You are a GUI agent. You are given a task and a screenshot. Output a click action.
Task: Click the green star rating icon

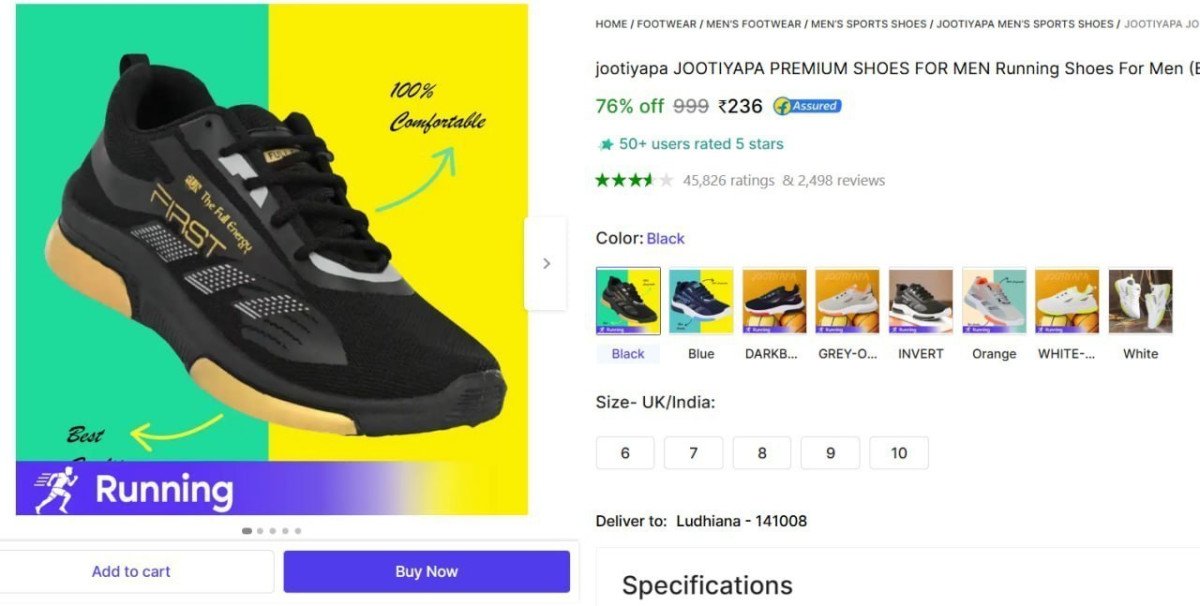pos(607,144)
